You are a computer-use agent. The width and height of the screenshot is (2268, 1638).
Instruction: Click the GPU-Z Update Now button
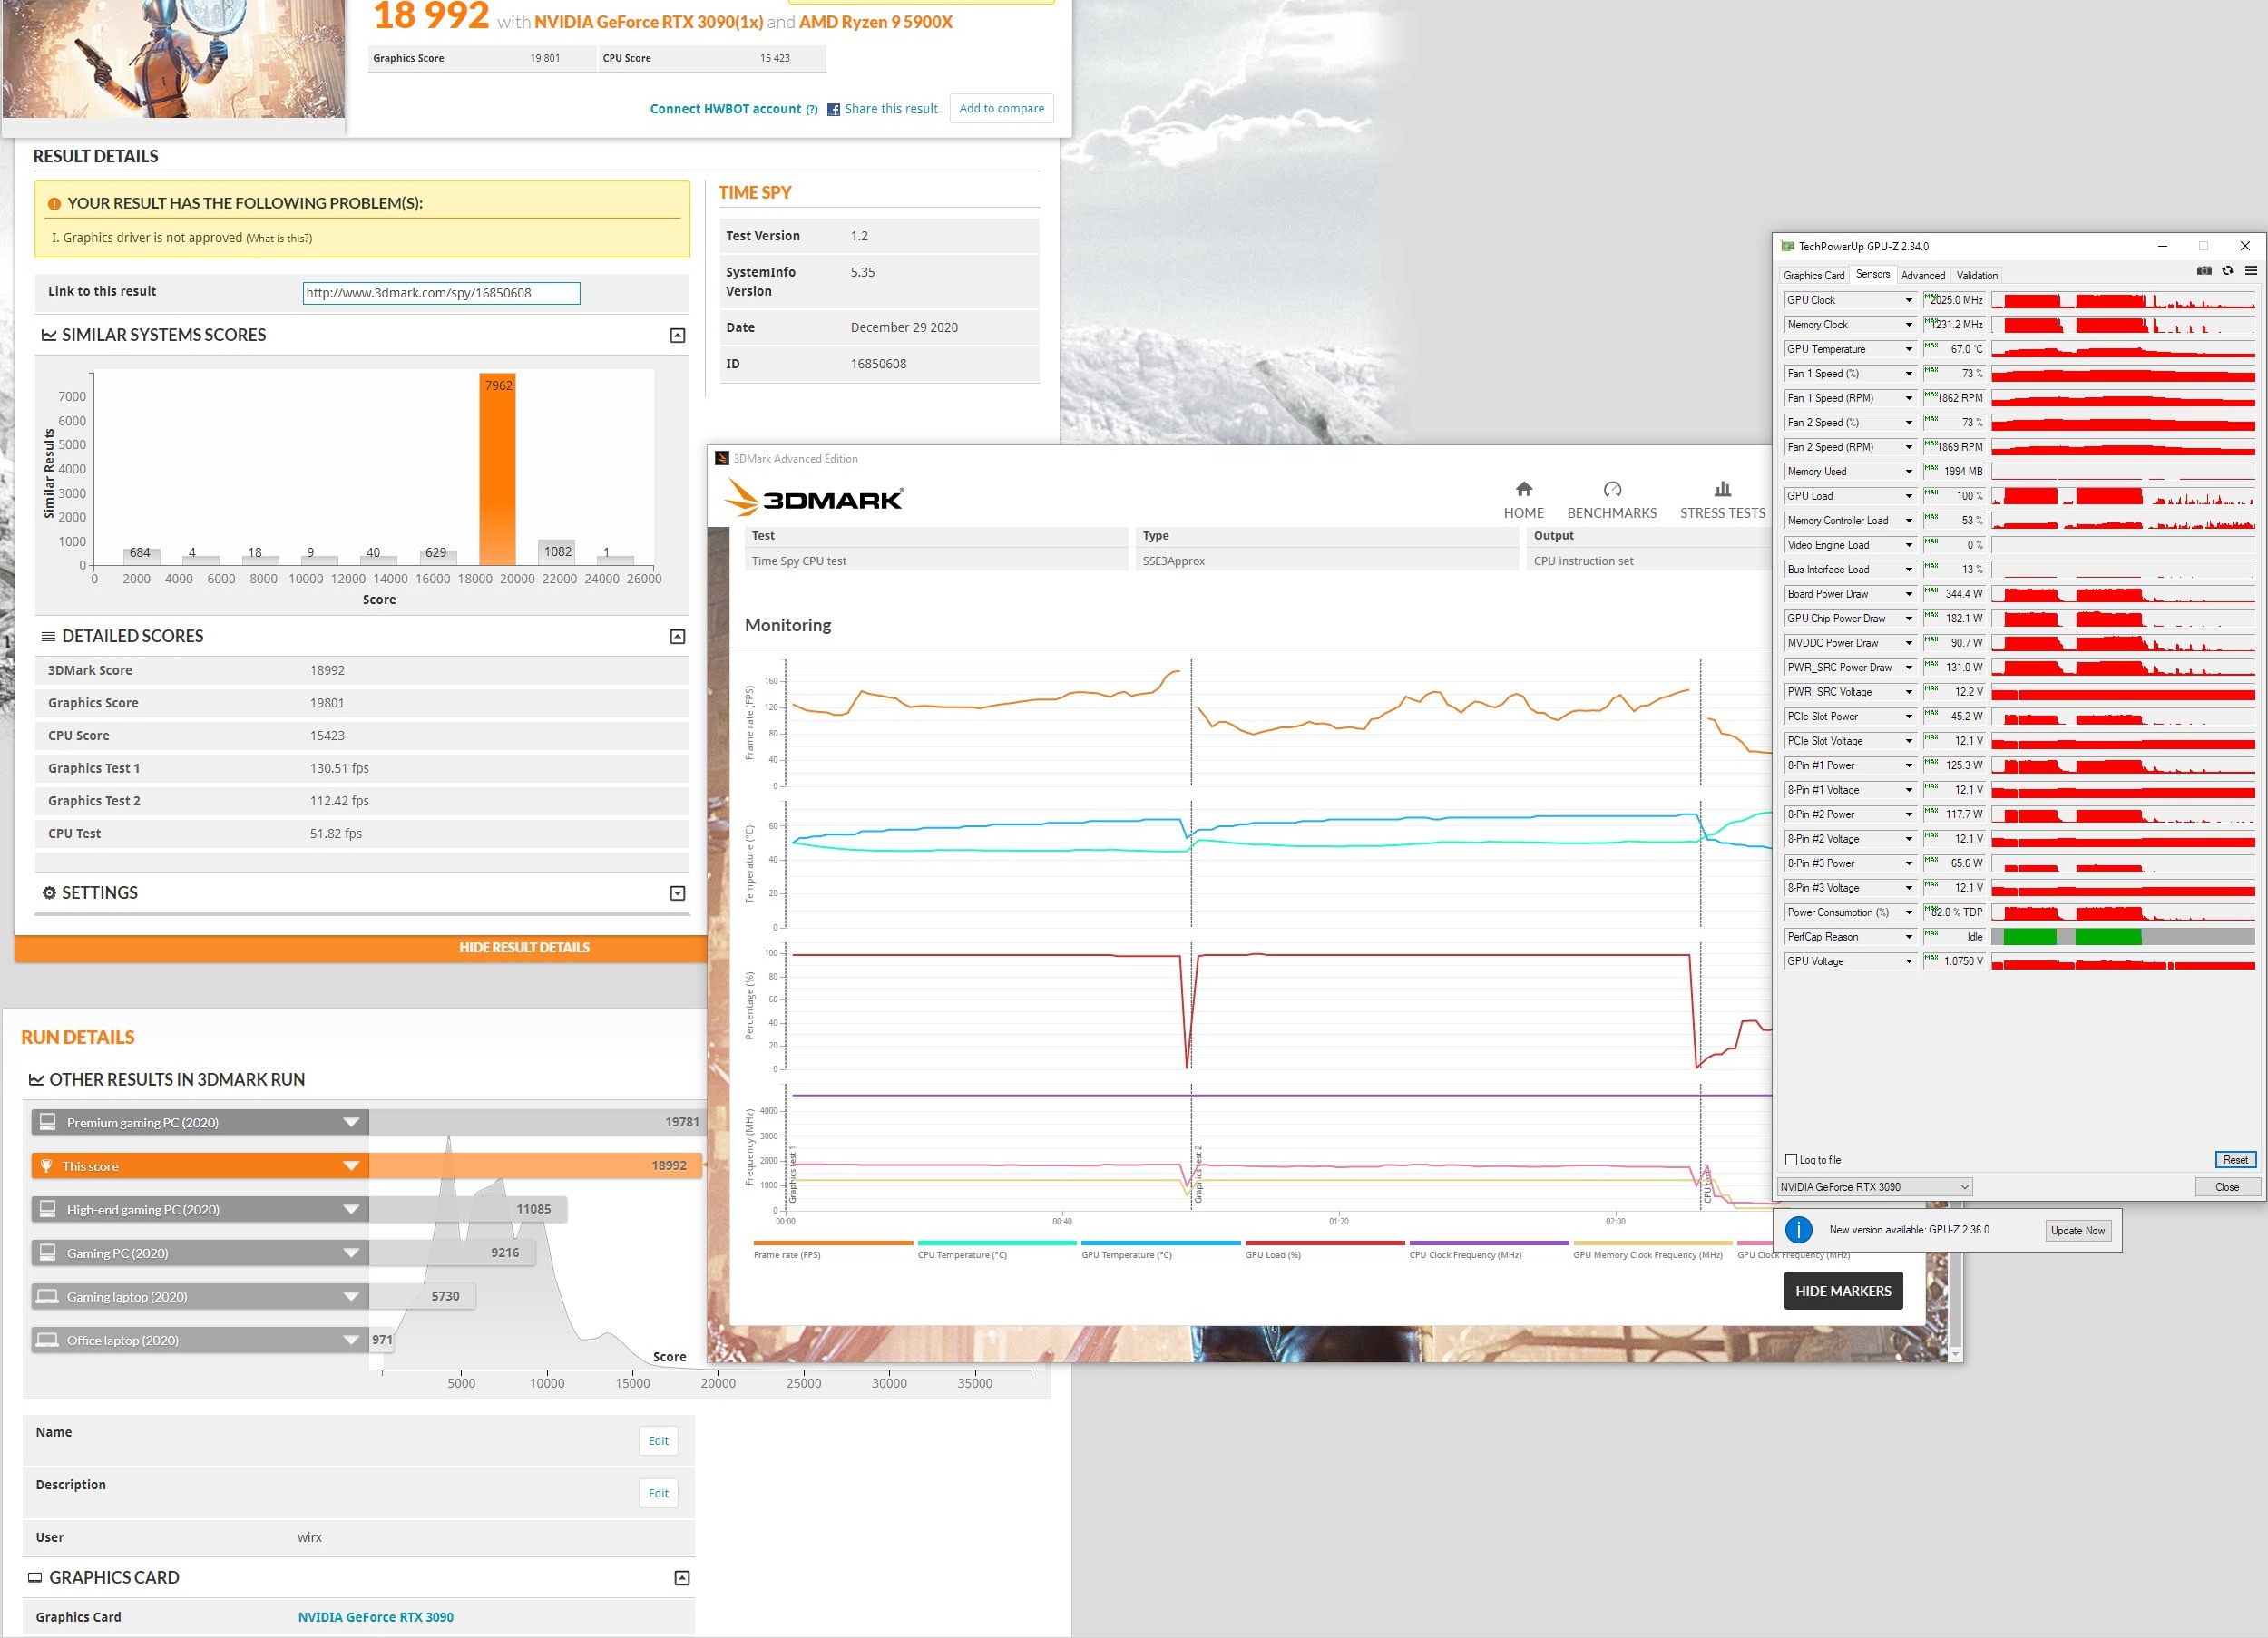(x=2078, y=1231)
